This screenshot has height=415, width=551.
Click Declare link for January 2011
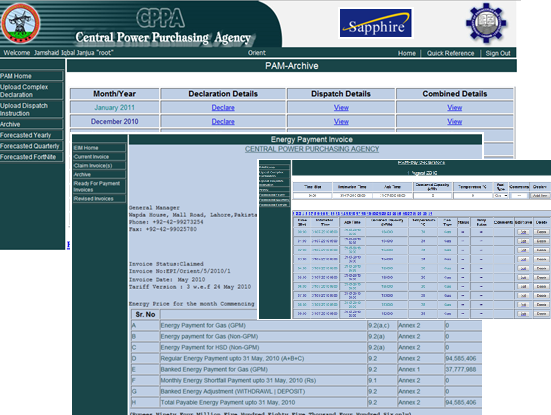click(223, 108)
